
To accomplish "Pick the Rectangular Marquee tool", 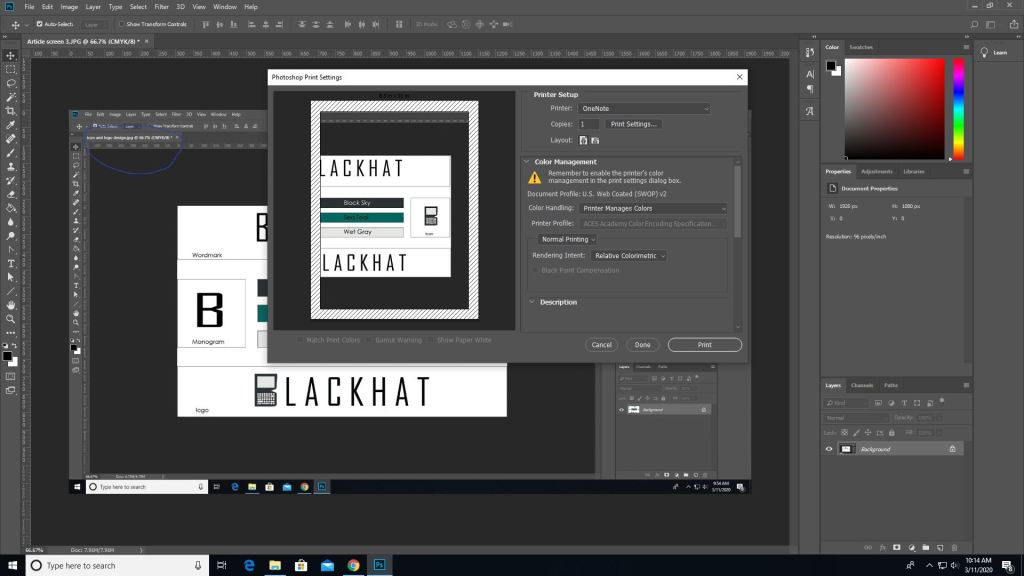I will (x=11, y=70).
